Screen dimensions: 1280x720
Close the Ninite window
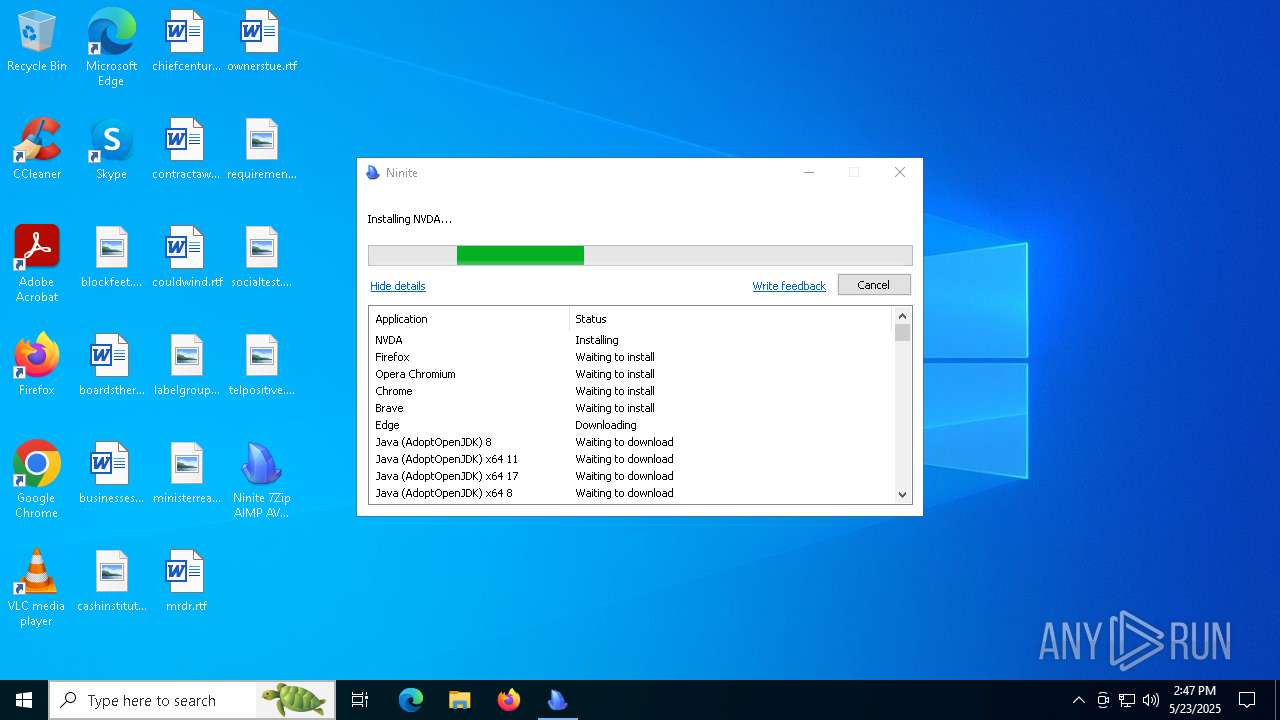(899, 172)
